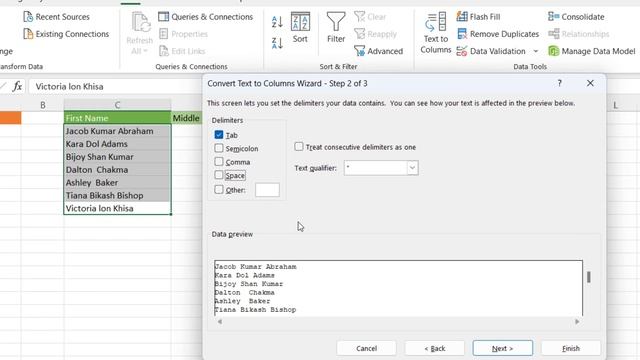Open the Sort dialog
Viewport: 640px width, 360px height.
click(300, 27)
